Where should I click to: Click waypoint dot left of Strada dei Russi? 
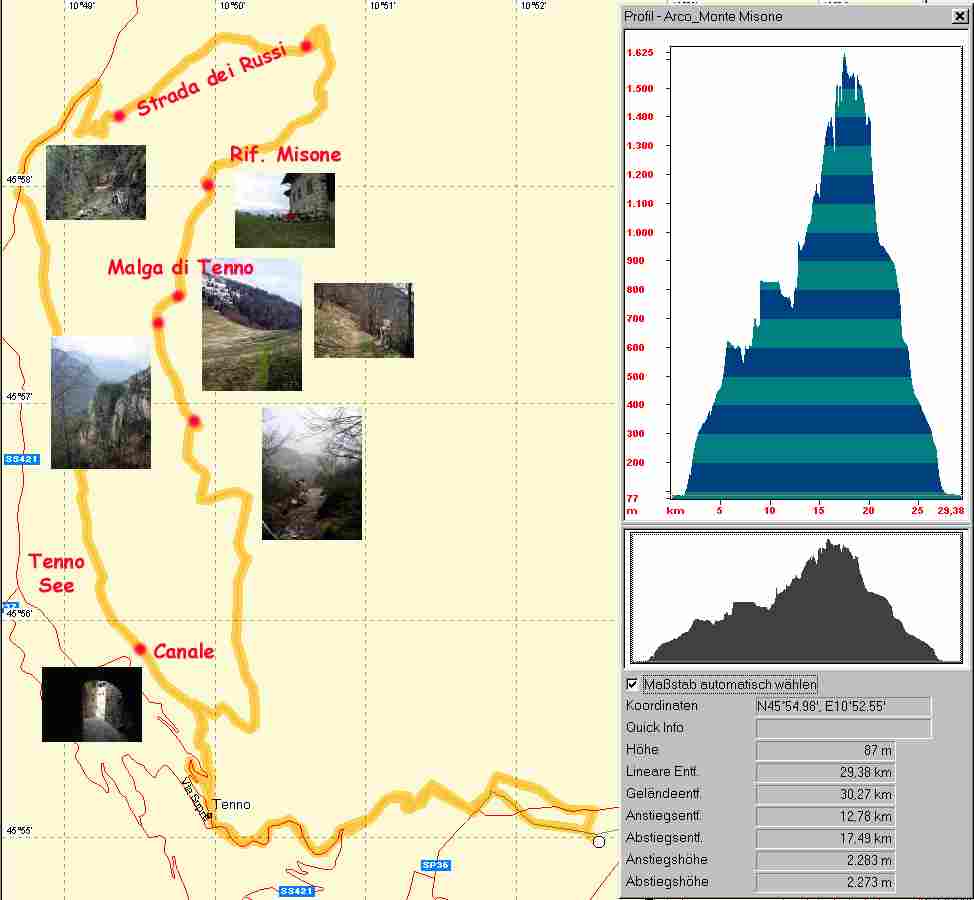point(119,116)
